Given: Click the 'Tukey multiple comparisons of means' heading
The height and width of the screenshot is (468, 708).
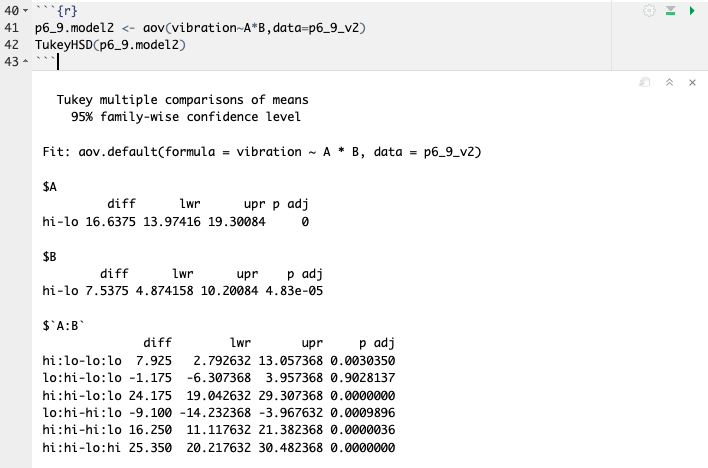Looking at the screenshot, I should [182, 100].
